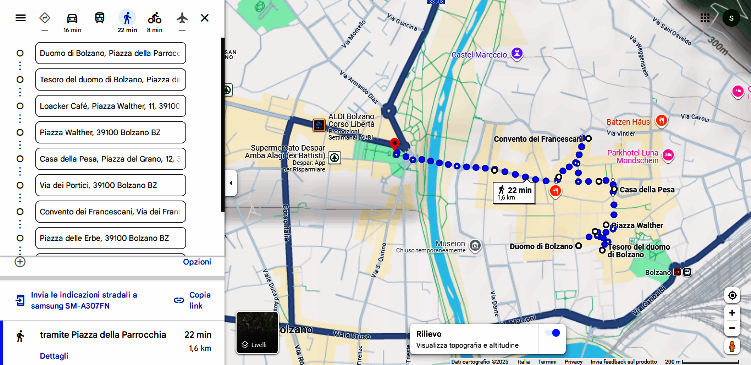
Task: Select cycling directions icon
Action: coord(154,18)
